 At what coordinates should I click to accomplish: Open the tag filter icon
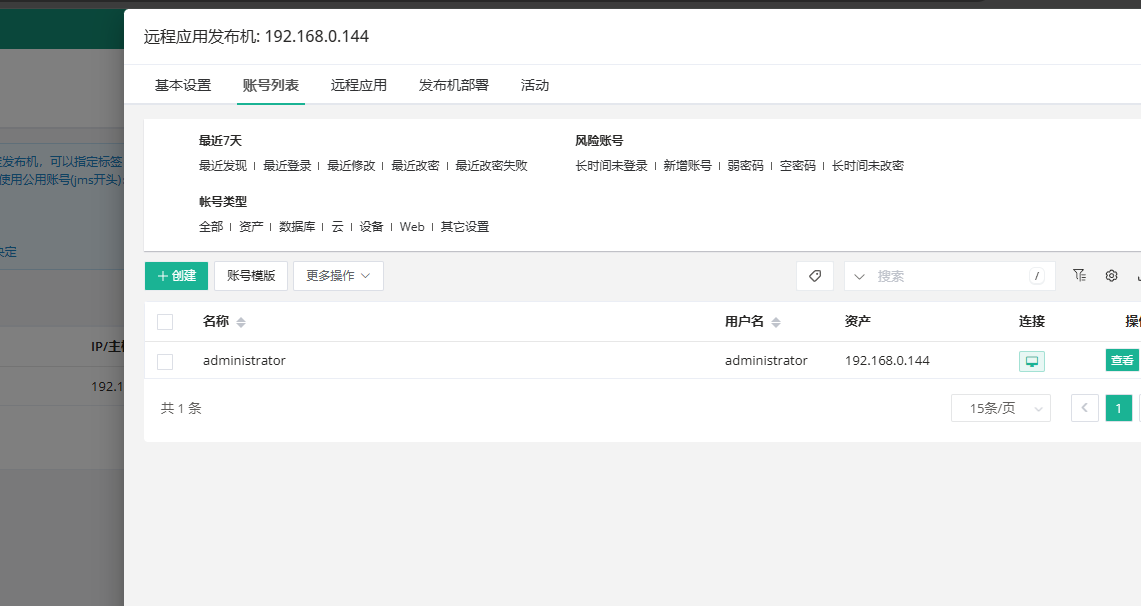tap(814, 276)
